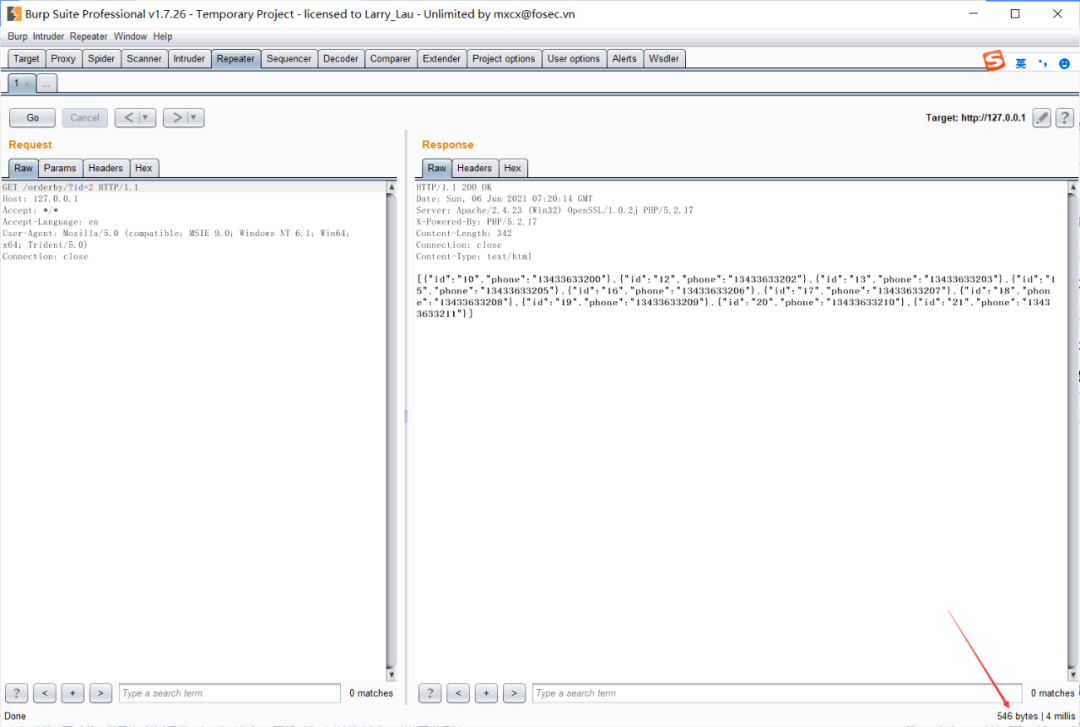
Task: Click request pane scrollbar down arrow
Action: click(391, 675)
